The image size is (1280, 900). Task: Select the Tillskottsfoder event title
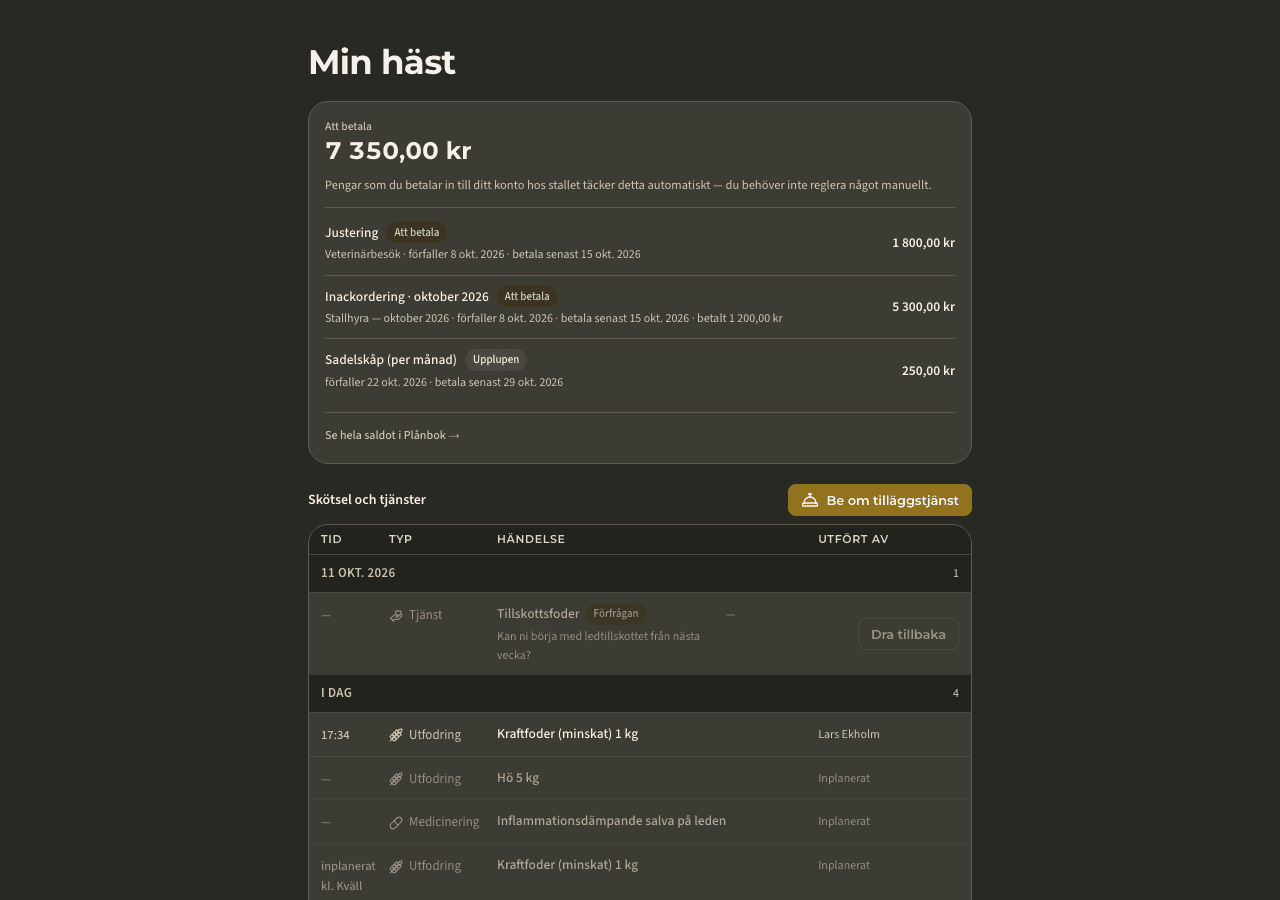pyautogui.click(x=538, y=614)
